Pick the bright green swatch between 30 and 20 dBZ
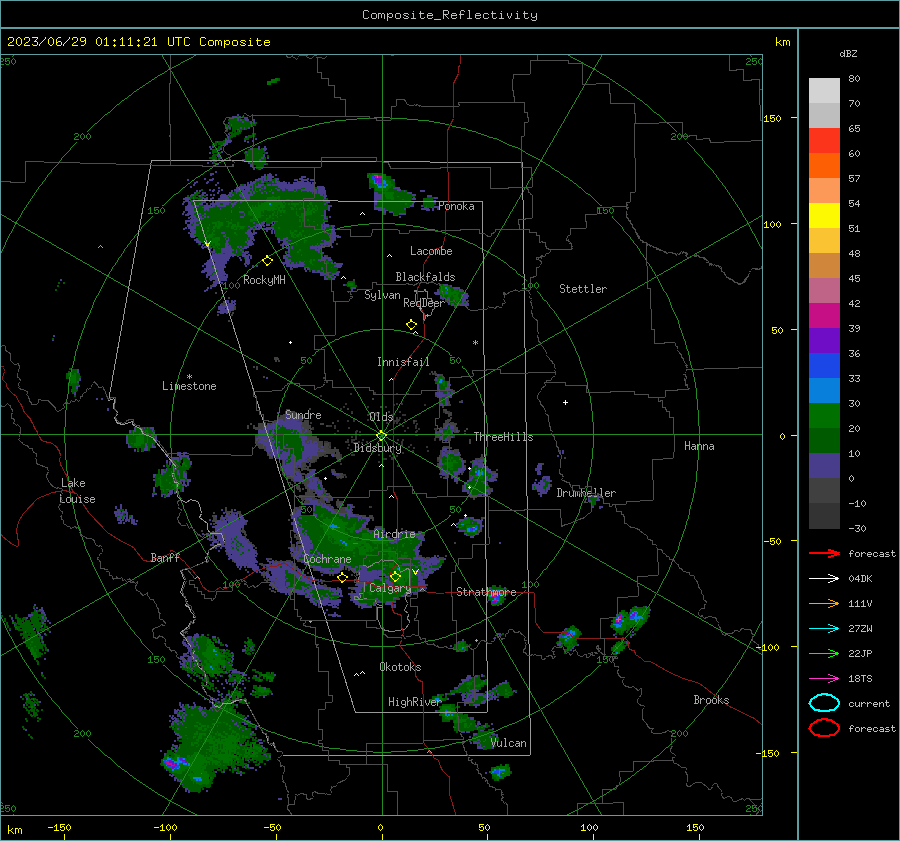The image size is (900, 841). click(824, 416)
